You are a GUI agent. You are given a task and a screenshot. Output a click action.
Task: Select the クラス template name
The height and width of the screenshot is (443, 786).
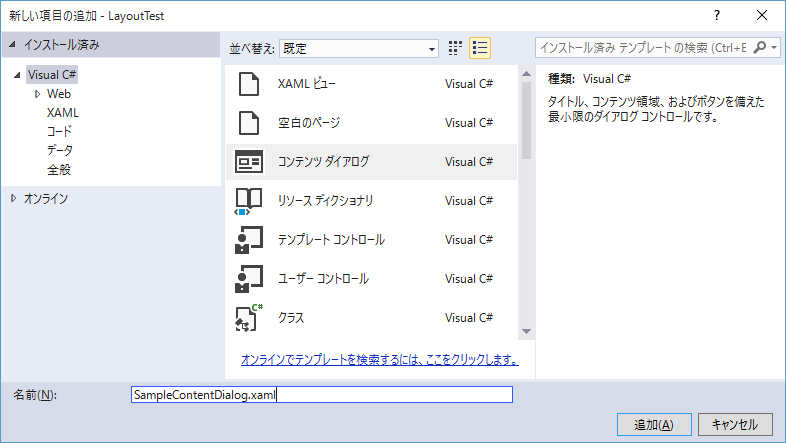(x=291, y=318)
